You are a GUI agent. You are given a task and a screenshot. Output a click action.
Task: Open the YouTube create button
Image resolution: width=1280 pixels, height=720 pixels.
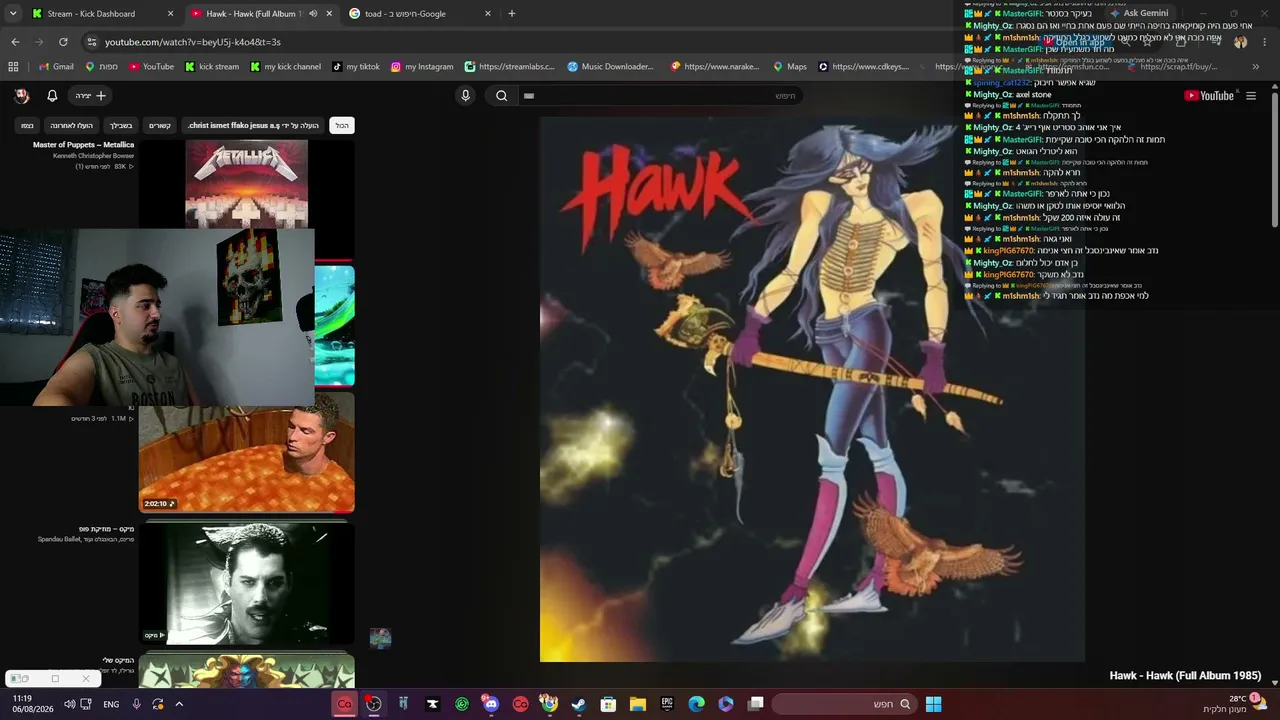91,96
